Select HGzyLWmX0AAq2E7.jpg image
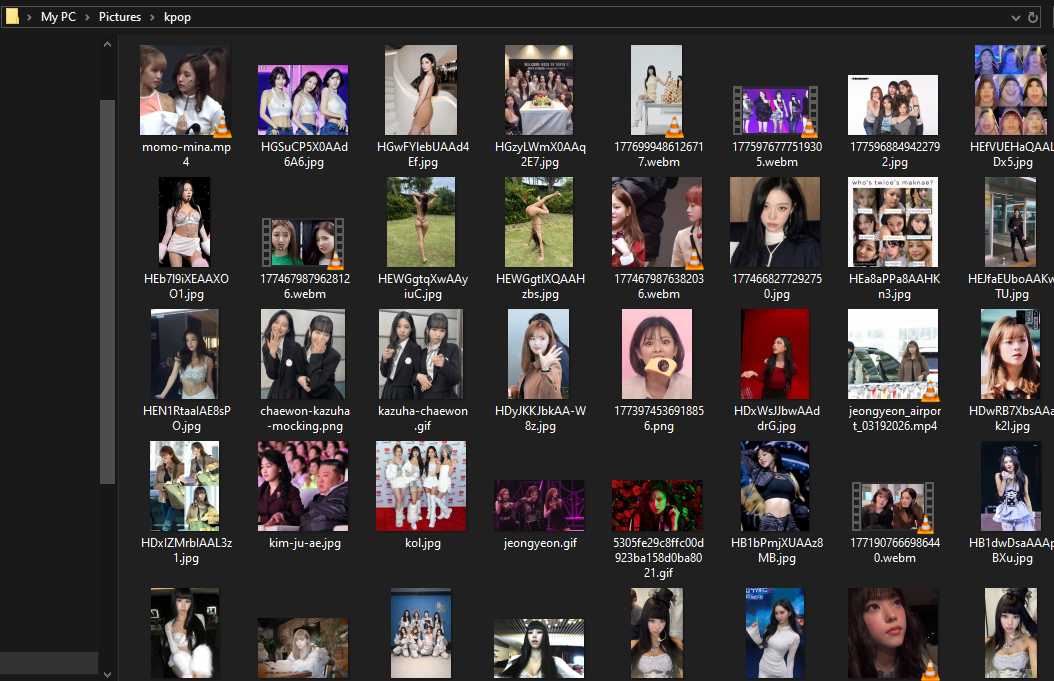 tap(539, 90)
